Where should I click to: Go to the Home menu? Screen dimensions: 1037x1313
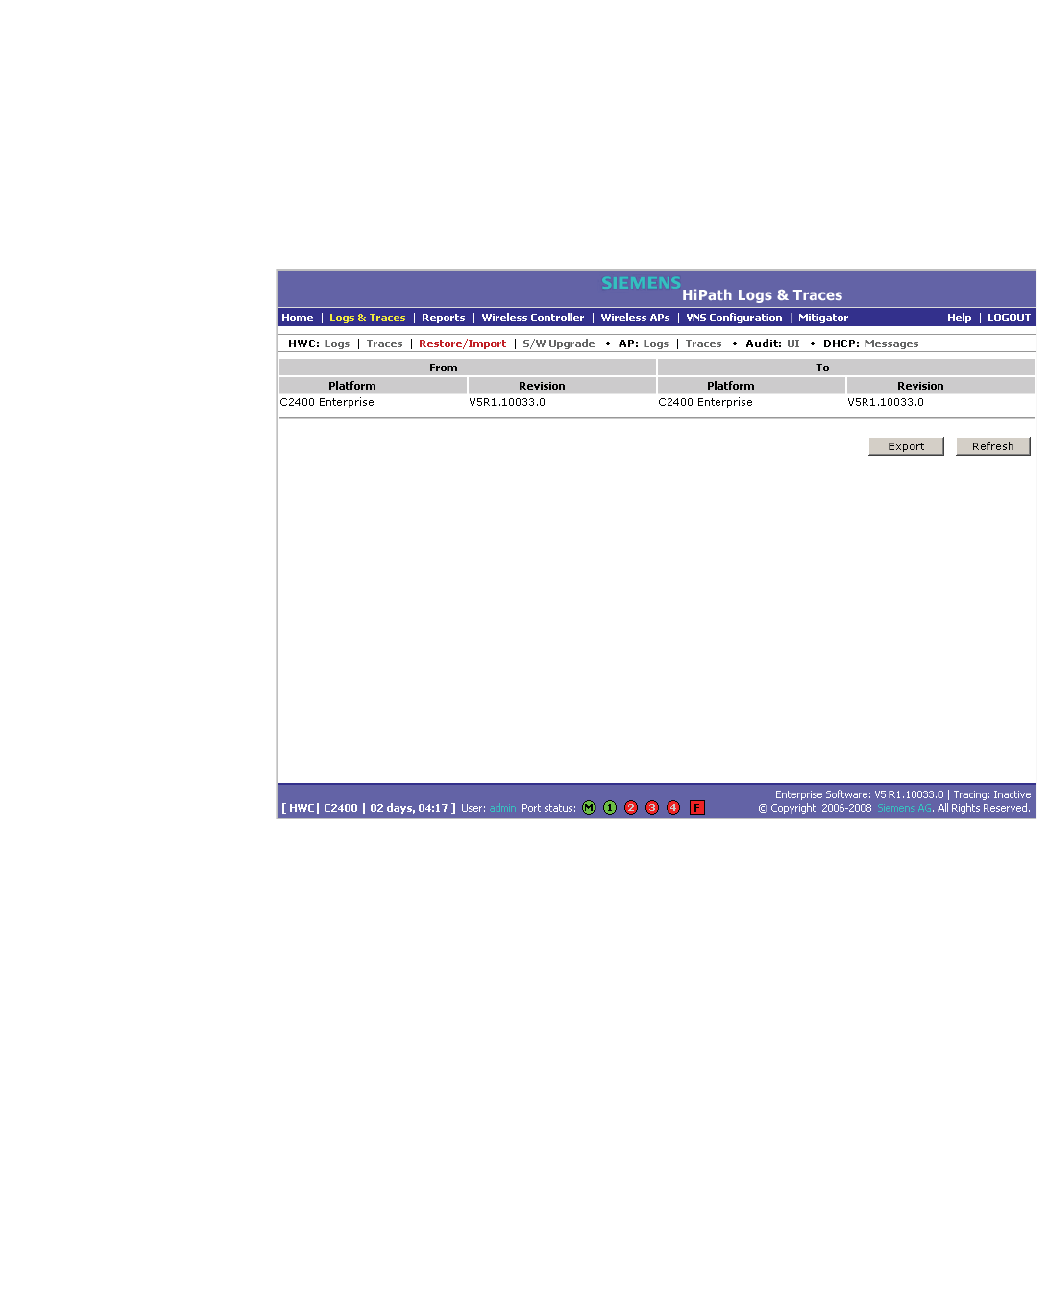(x=297, y=318)
